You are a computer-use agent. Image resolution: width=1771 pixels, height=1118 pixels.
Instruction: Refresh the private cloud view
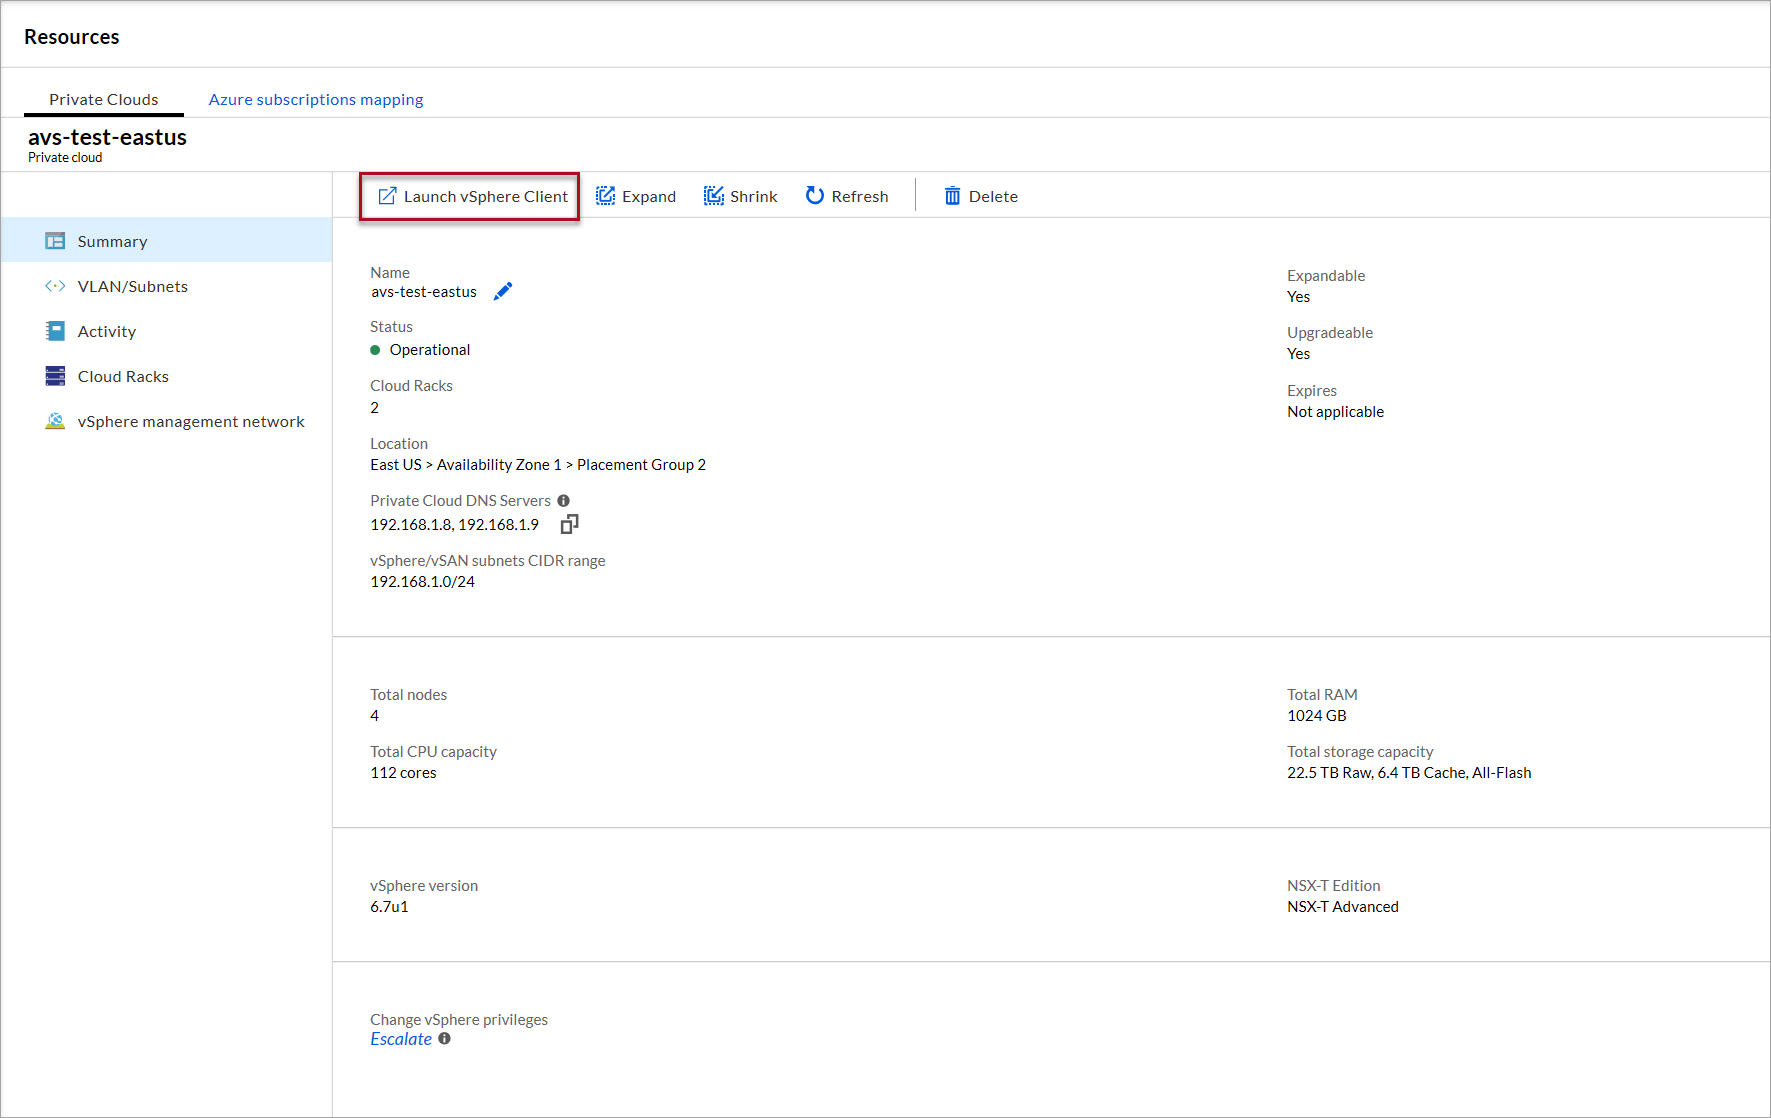pyautogui.click(x=814, y=195)
